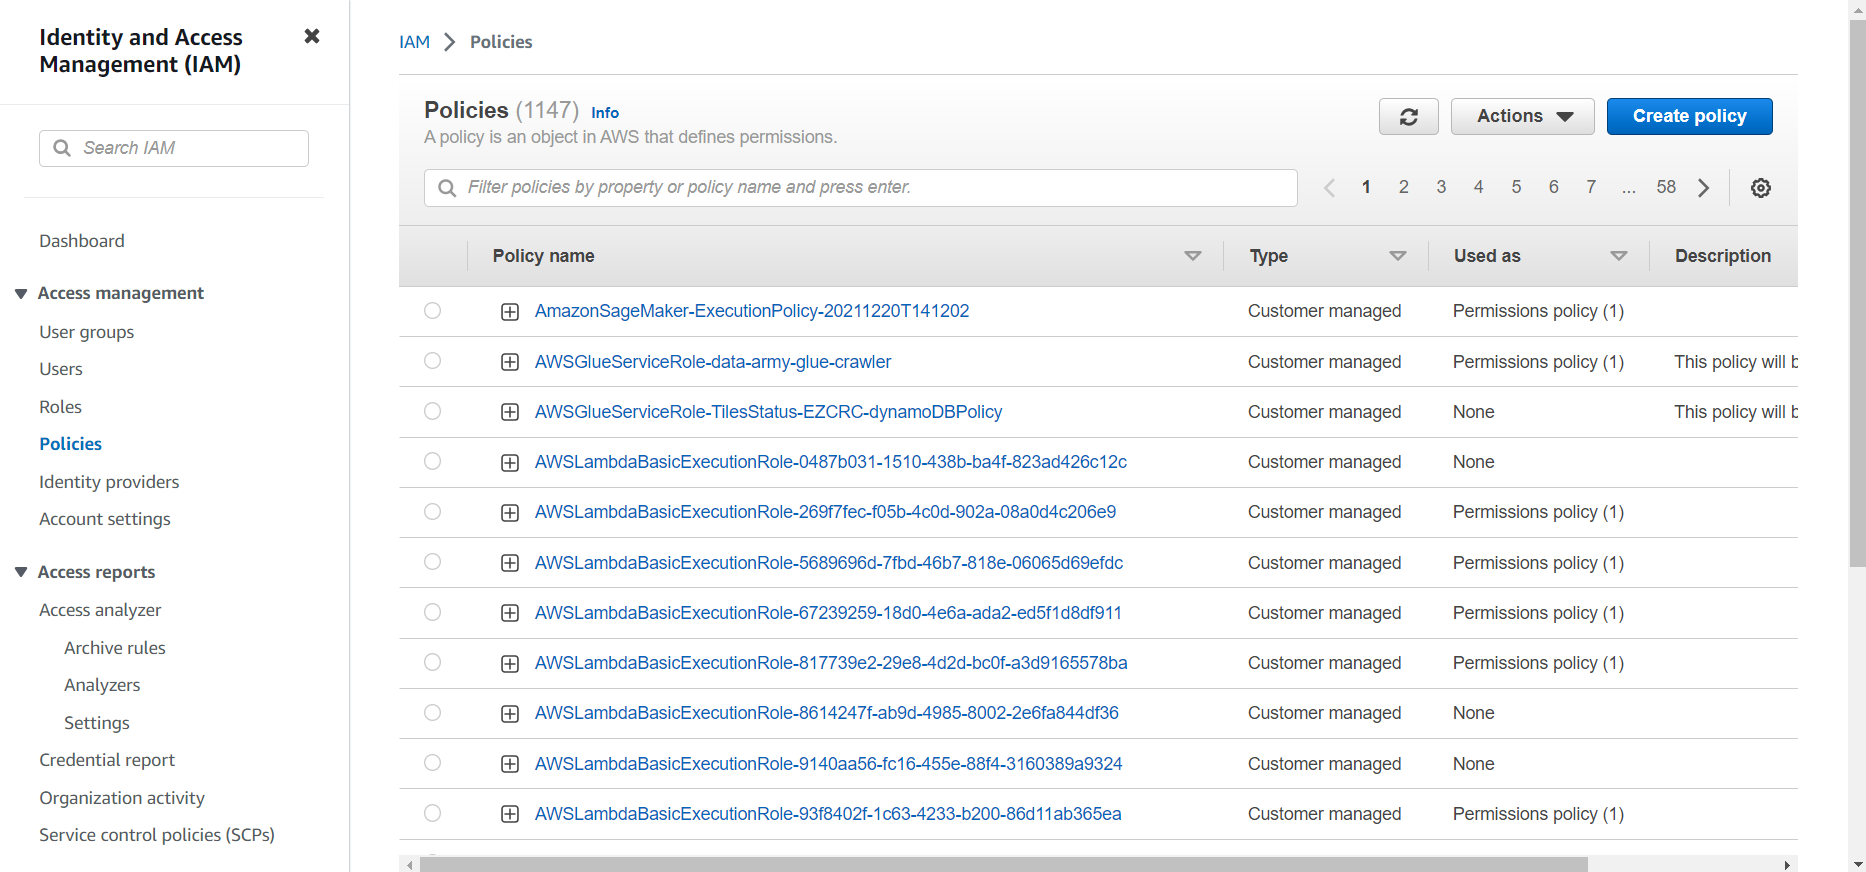
Task: Select AWSGlueServiceRole-data-army-glue-crawler radio button
Action: coord(432,360)
